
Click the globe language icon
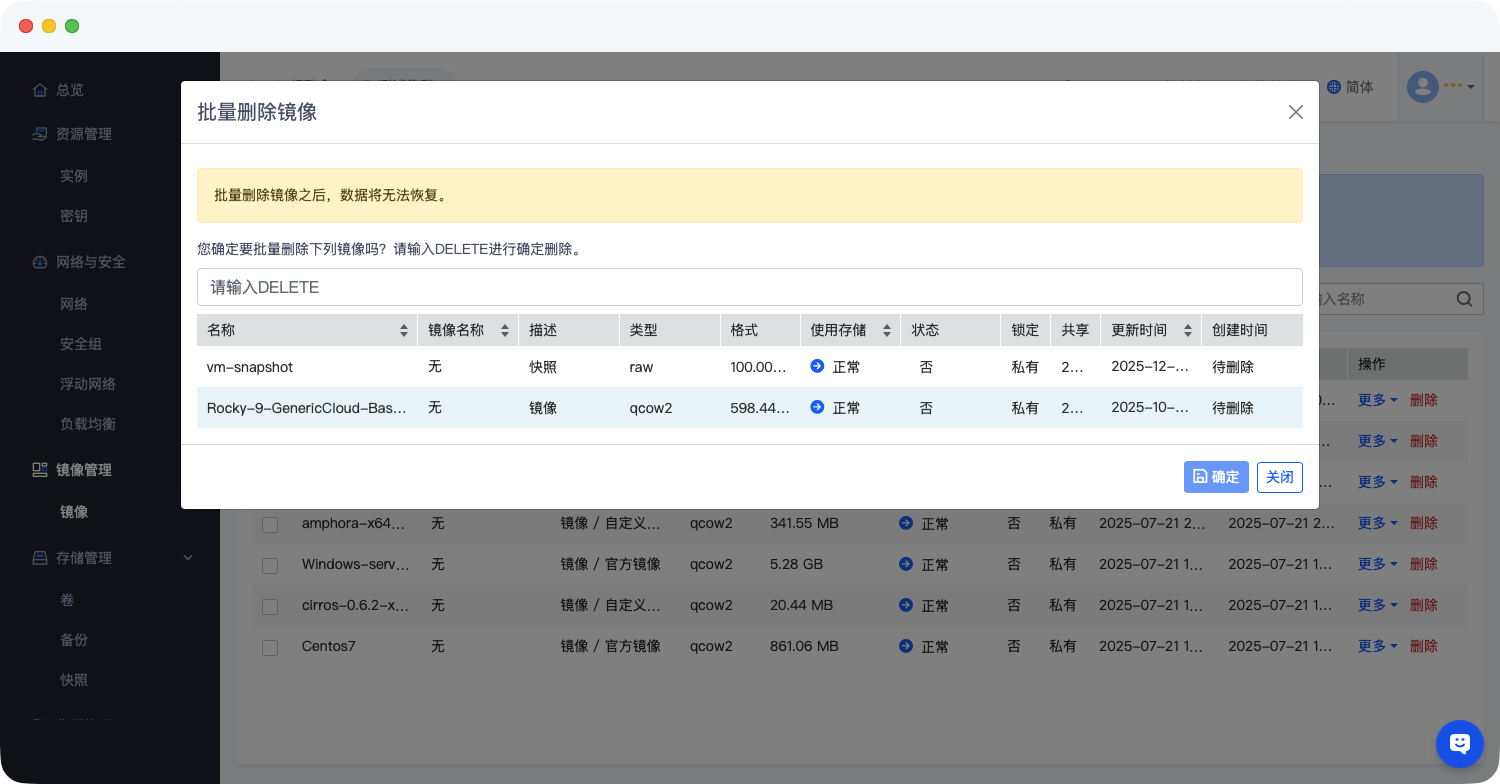pos(1333,87)
